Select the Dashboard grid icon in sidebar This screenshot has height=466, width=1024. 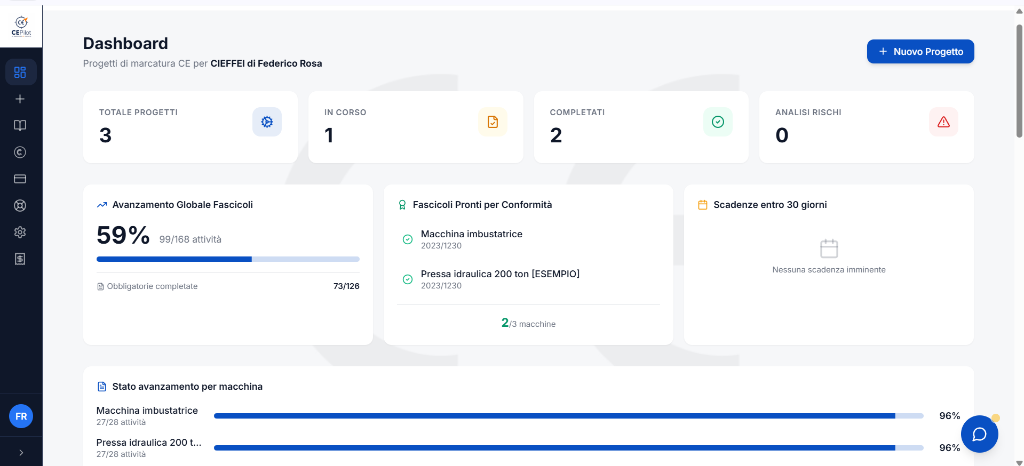20,72
